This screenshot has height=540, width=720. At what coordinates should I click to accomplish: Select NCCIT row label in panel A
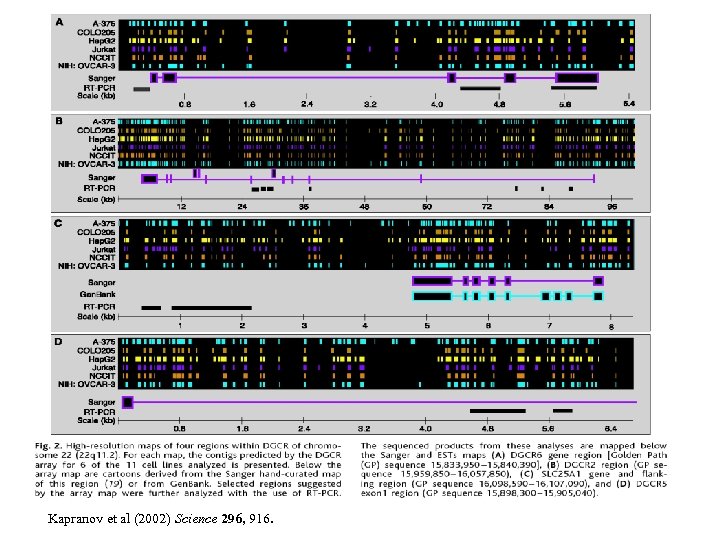tap(102, 57)
